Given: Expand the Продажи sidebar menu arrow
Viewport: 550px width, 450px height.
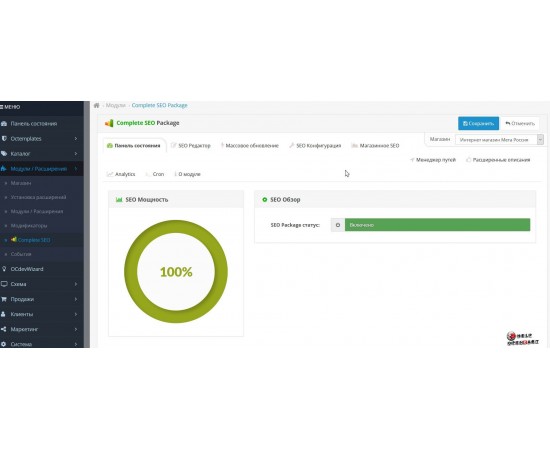Looking at the screenshot, I should pyautogui.click(x=75, y=299).
